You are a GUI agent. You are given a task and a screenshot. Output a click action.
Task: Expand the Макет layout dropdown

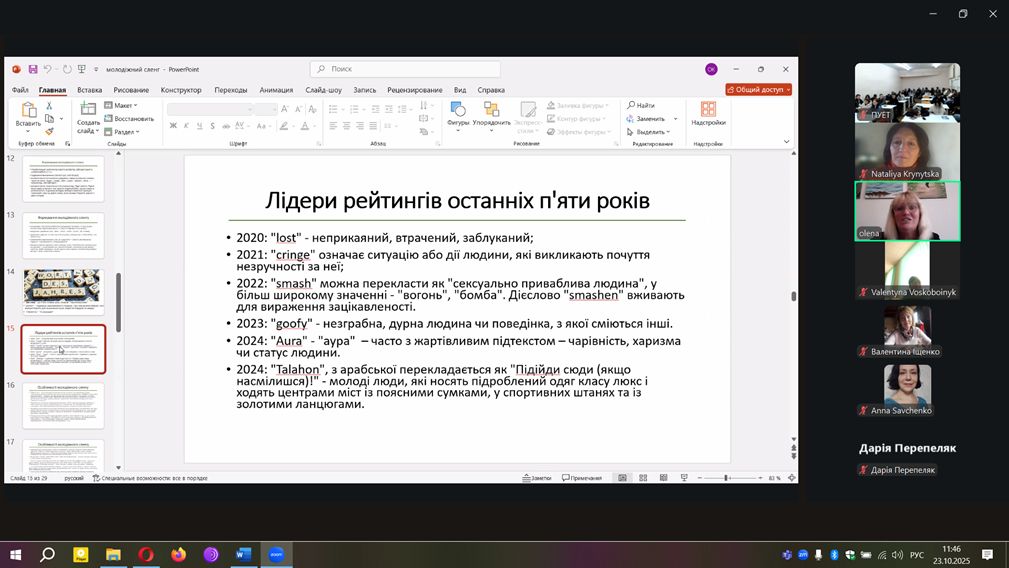[x=124, y=105]
